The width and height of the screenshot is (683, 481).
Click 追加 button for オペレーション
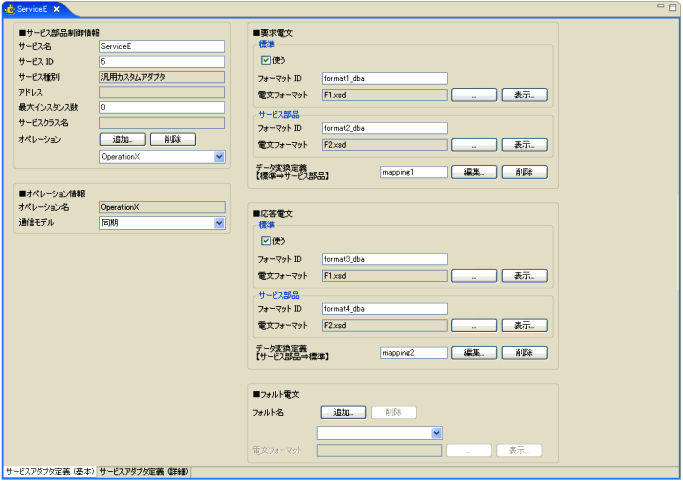click(x=122, y=139)
